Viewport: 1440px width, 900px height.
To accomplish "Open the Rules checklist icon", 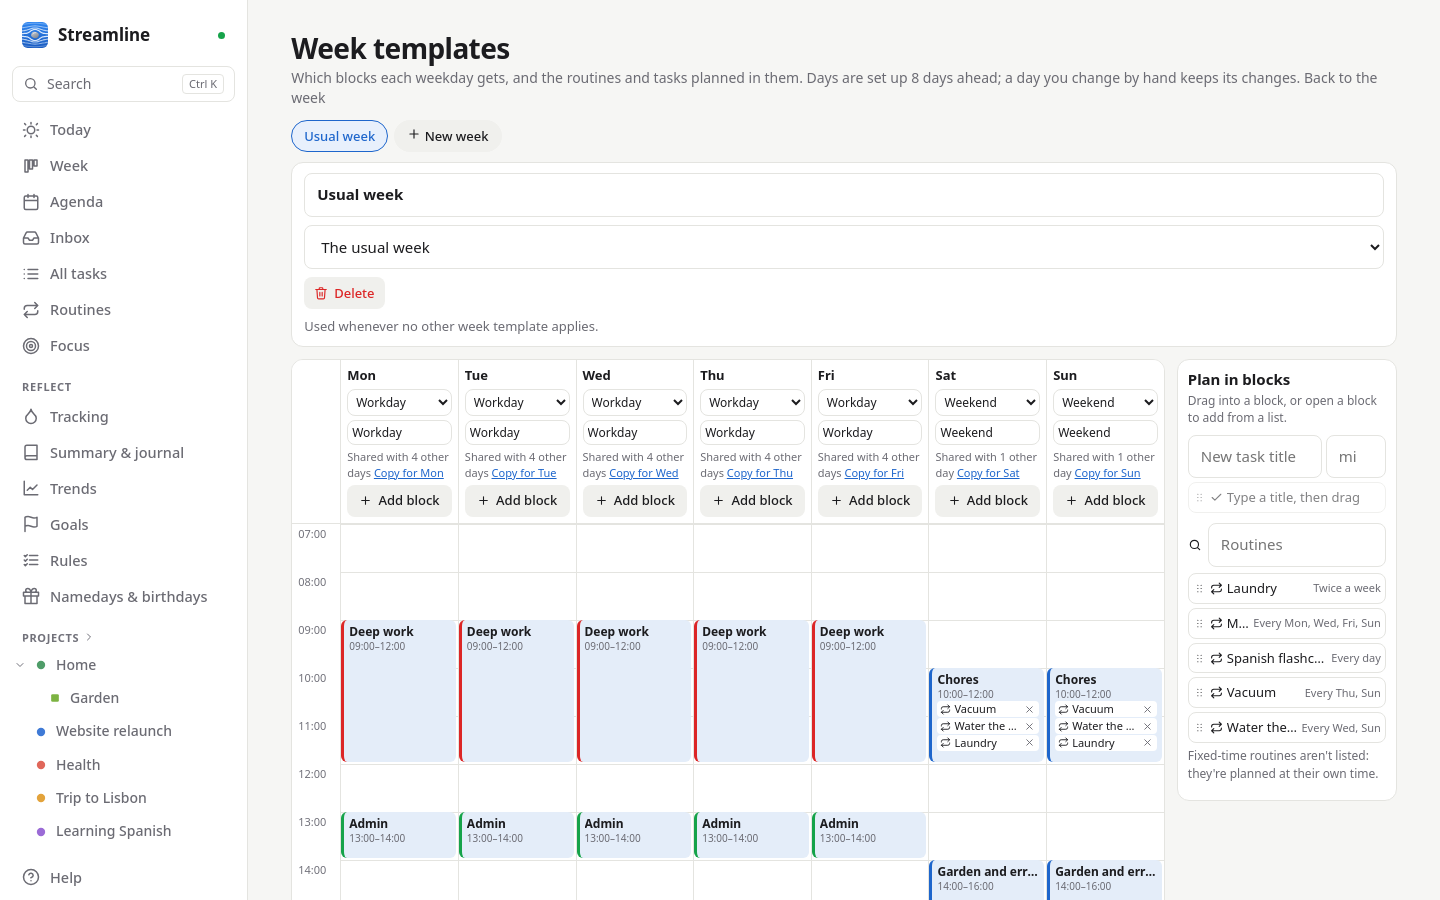I will coord(31,561).
